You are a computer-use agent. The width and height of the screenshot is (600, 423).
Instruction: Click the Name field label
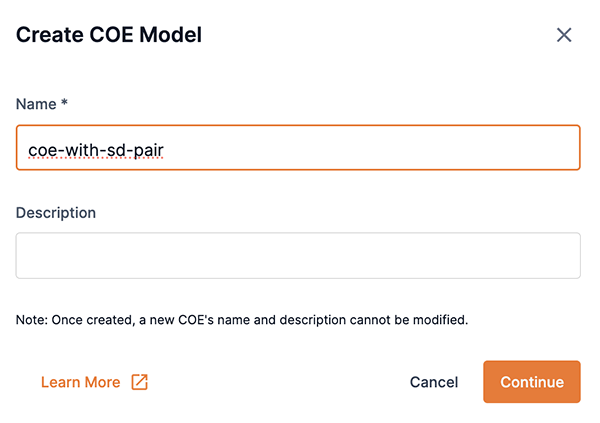35,103
